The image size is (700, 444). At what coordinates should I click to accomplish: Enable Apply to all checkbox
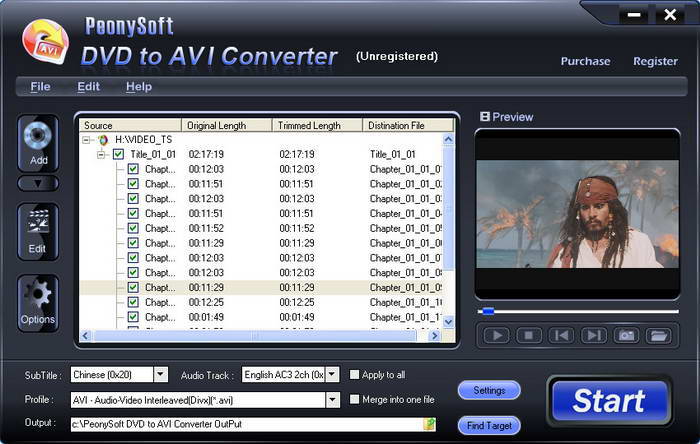click(354, 374)
